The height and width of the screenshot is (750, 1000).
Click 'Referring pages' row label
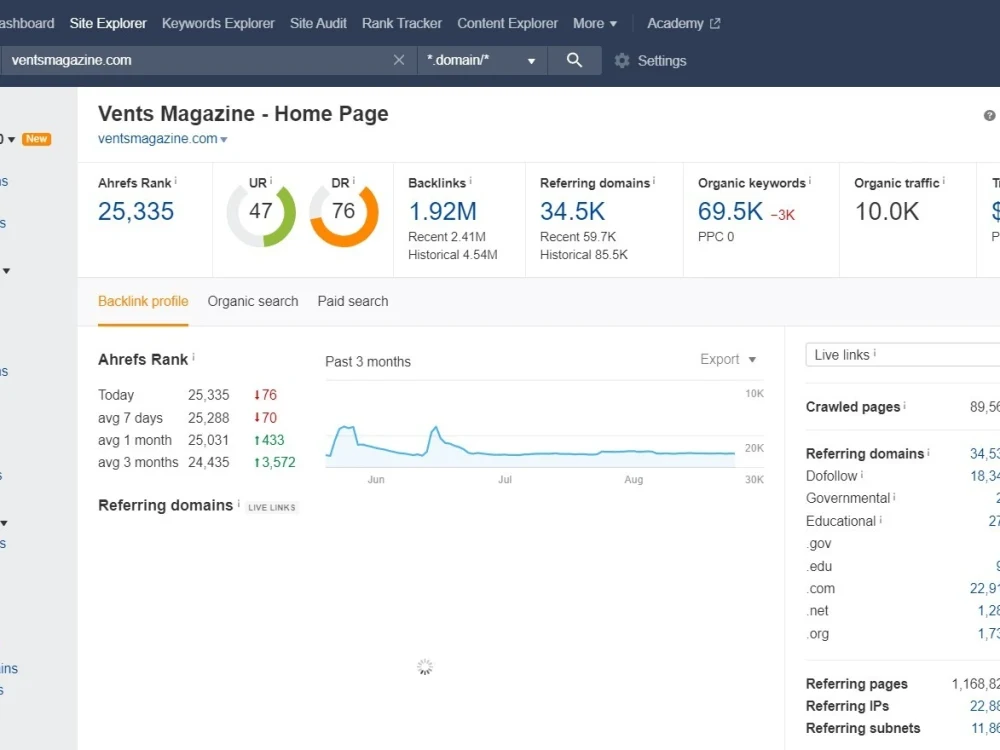pyautogui.click(x=857, y=684)
